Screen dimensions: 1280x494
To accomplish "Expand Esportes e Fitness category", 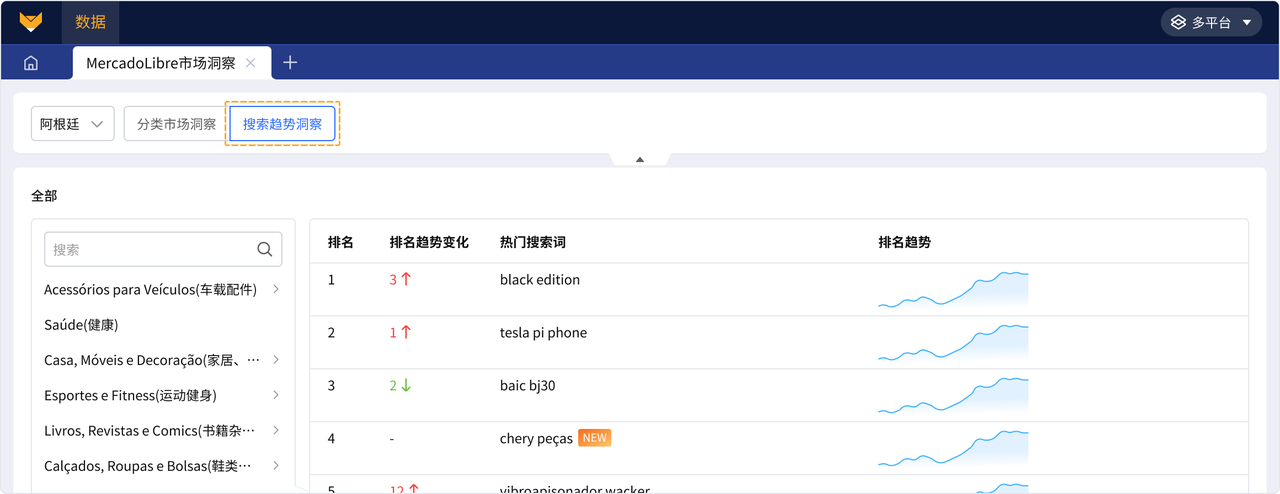I will click(276, 395).
